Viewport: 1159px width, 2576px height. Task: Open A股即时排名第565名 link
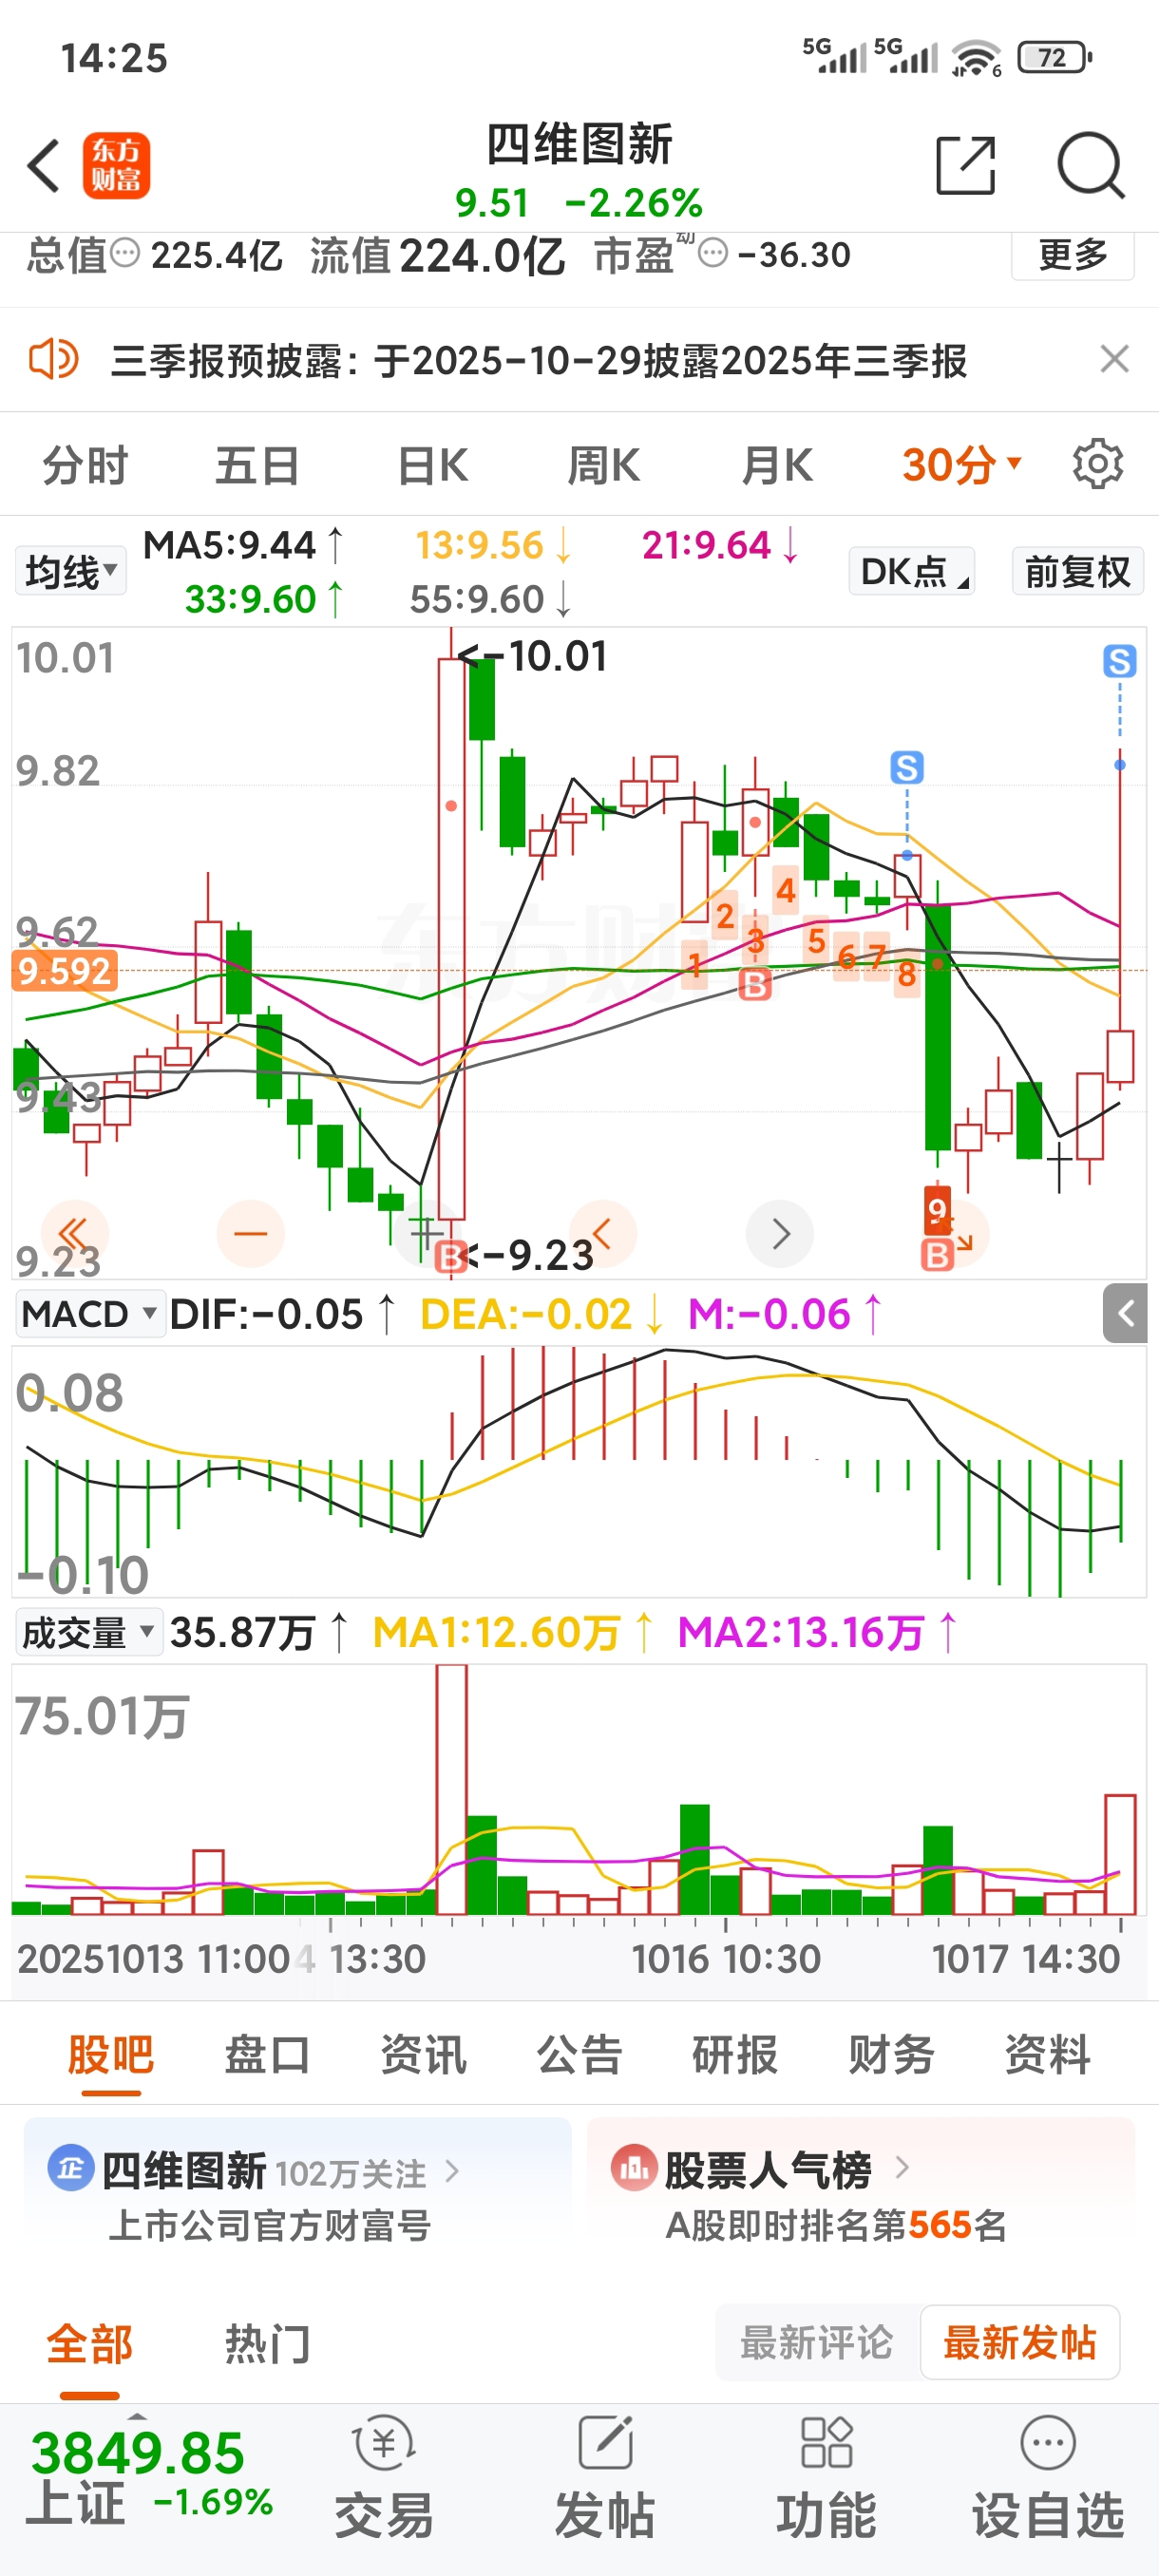click(x=836, y=2225)
